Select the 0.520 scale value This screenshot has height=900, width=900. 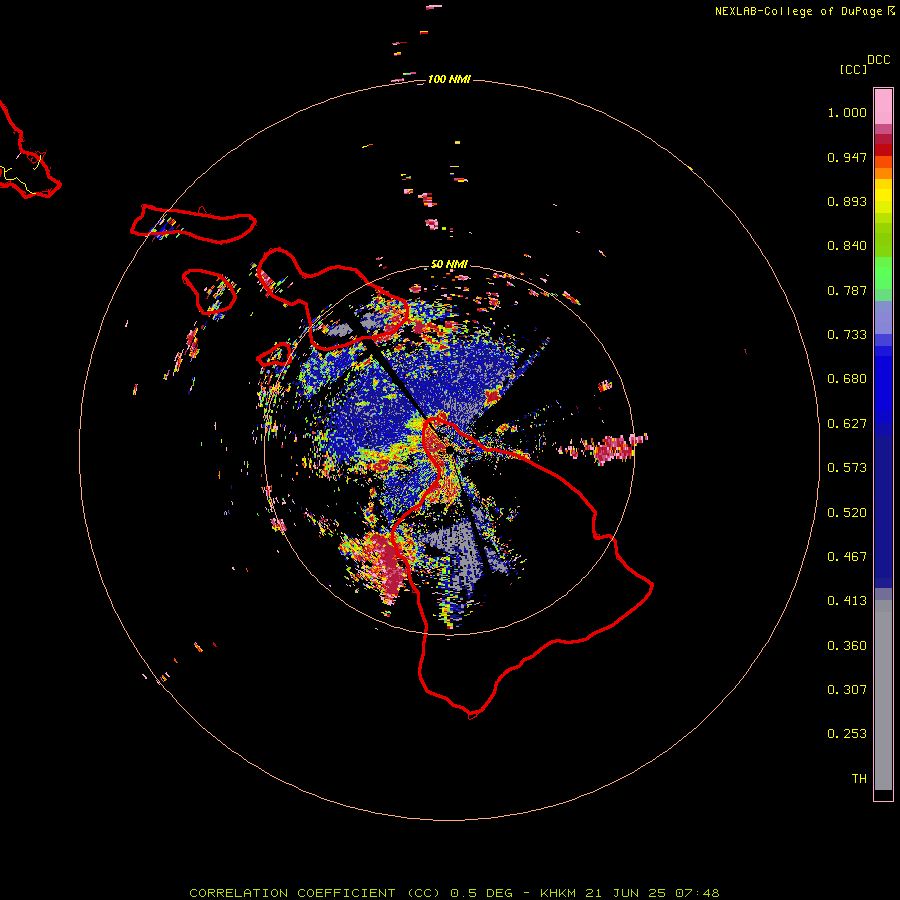(x=847, y=513)
